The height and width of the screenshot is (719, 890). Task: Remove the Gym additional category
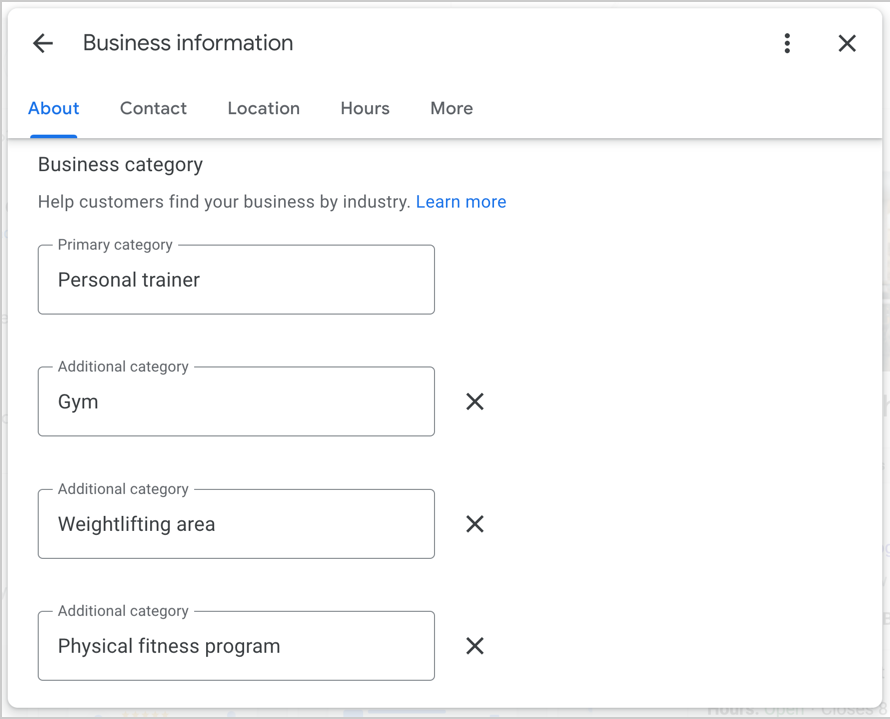[x=475, y=402]
